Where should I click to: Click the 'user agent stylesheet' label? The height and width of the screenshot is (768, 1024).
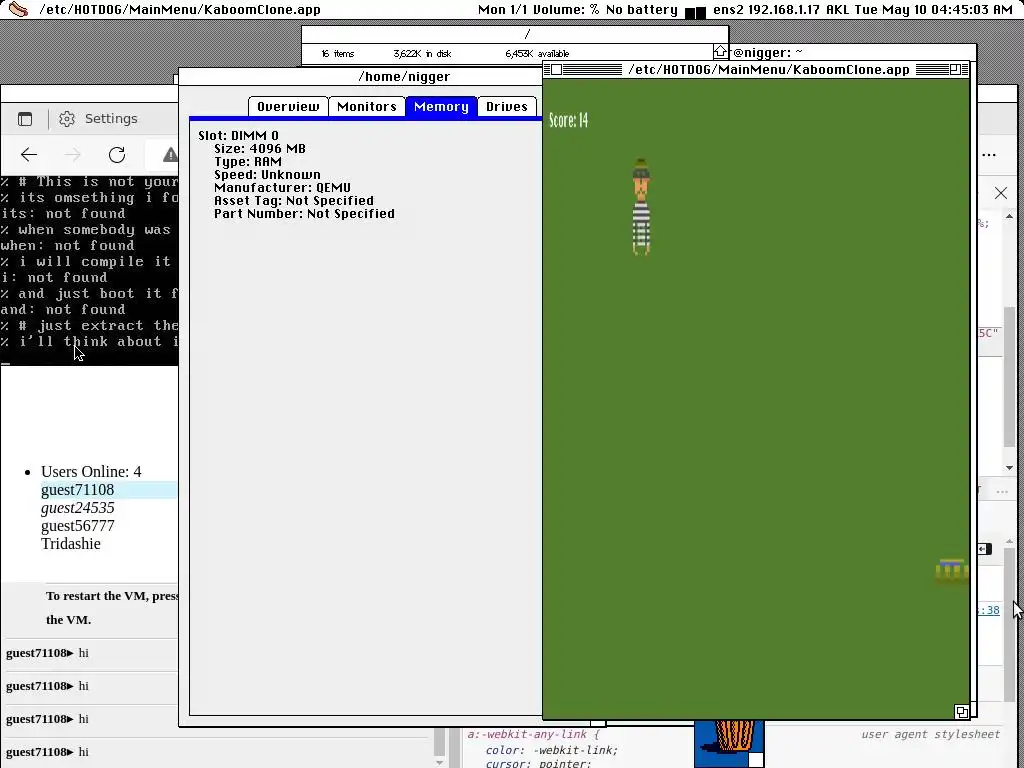pos(931,735)
